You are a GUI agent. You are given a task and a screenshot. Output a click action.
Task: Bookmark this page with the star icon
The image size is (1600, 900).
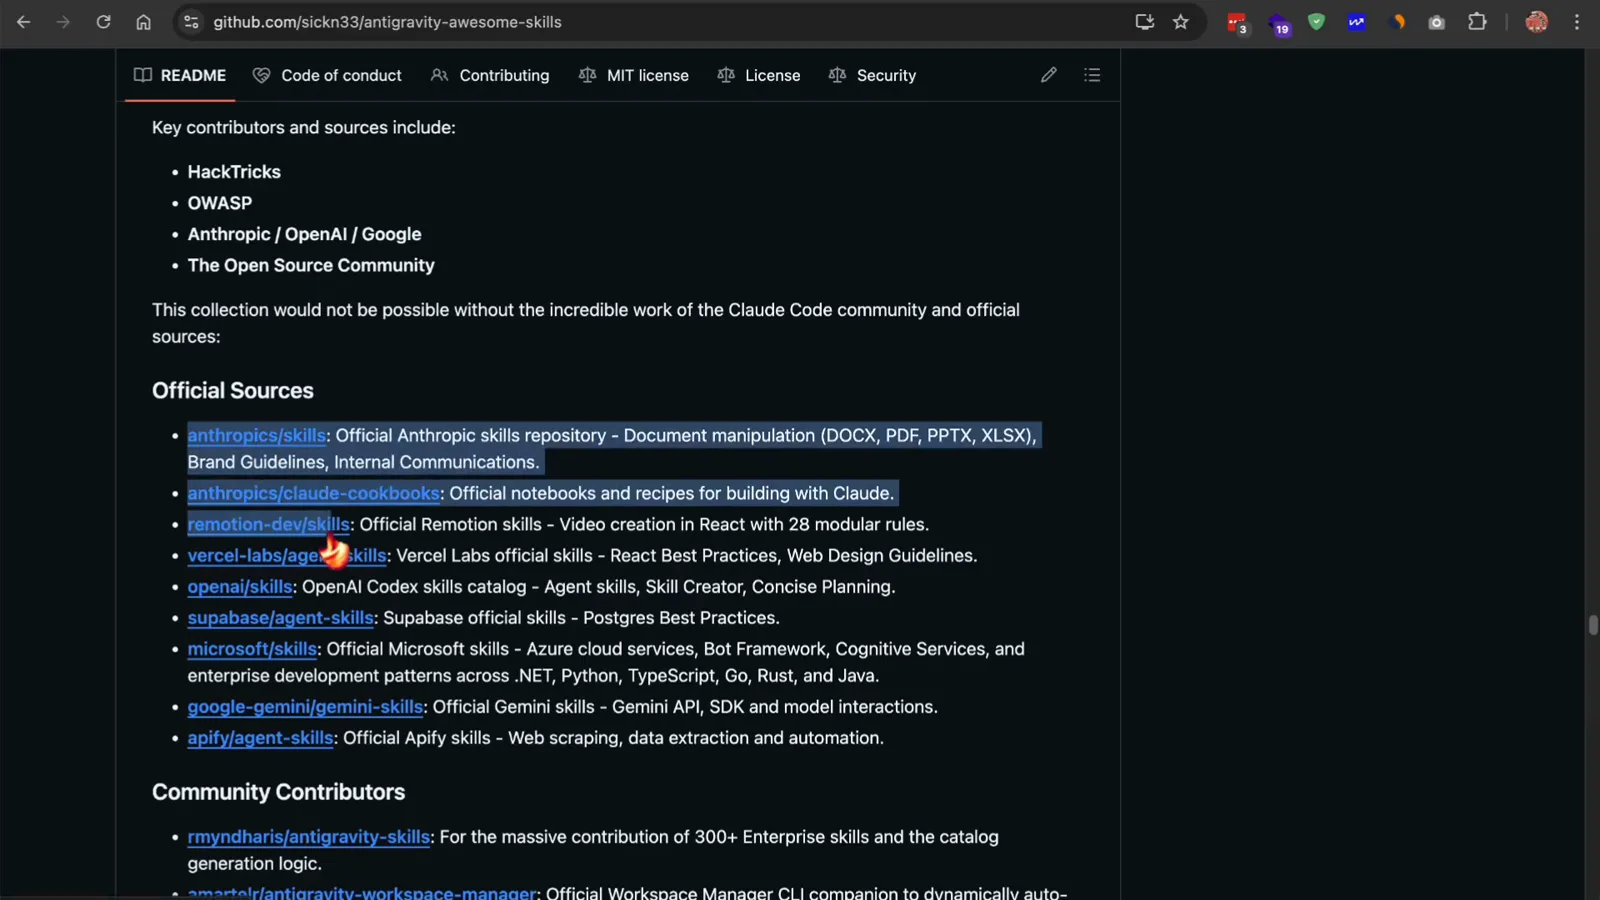[x=1181, y=22]
